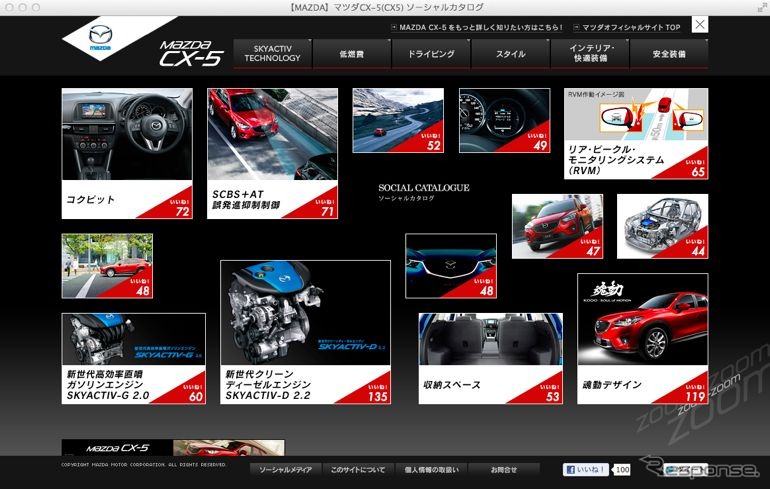Select the 安全装備 tab
The width and height of the screenshot is (770, 489).
(669, 54)
